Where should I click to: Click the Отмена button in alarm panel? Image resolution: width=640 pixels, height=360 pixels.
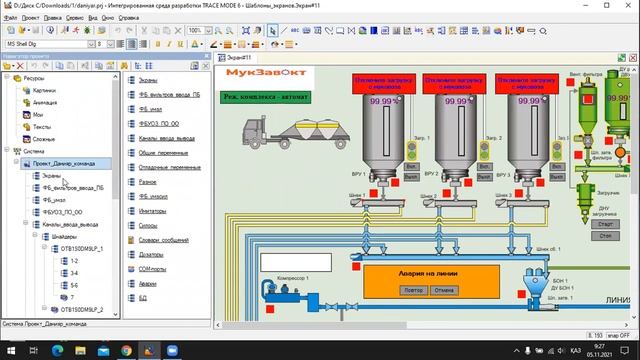pyautogui.click(x=444, y=290)
